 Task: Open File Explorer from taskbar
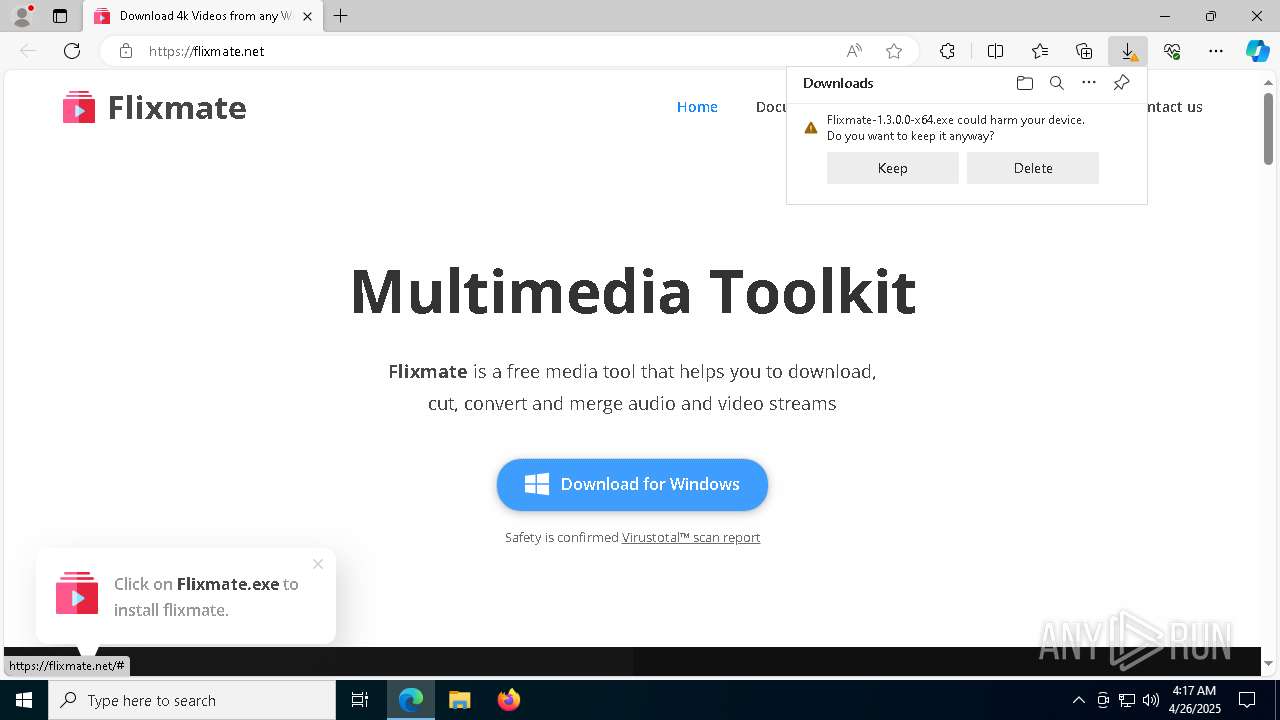(x=459, y=700)
